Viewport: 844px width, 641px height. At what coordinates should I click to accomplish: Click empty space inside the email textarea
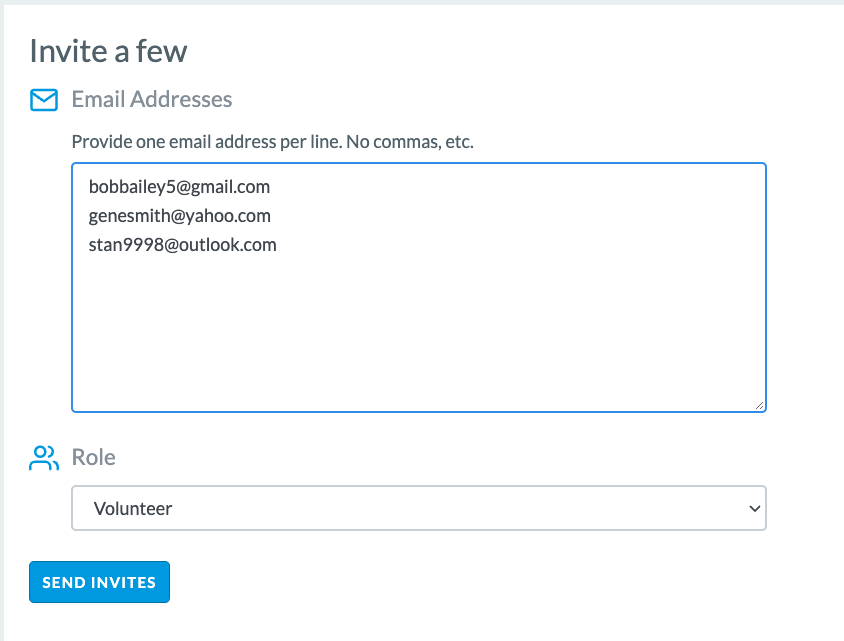[419, 334]
